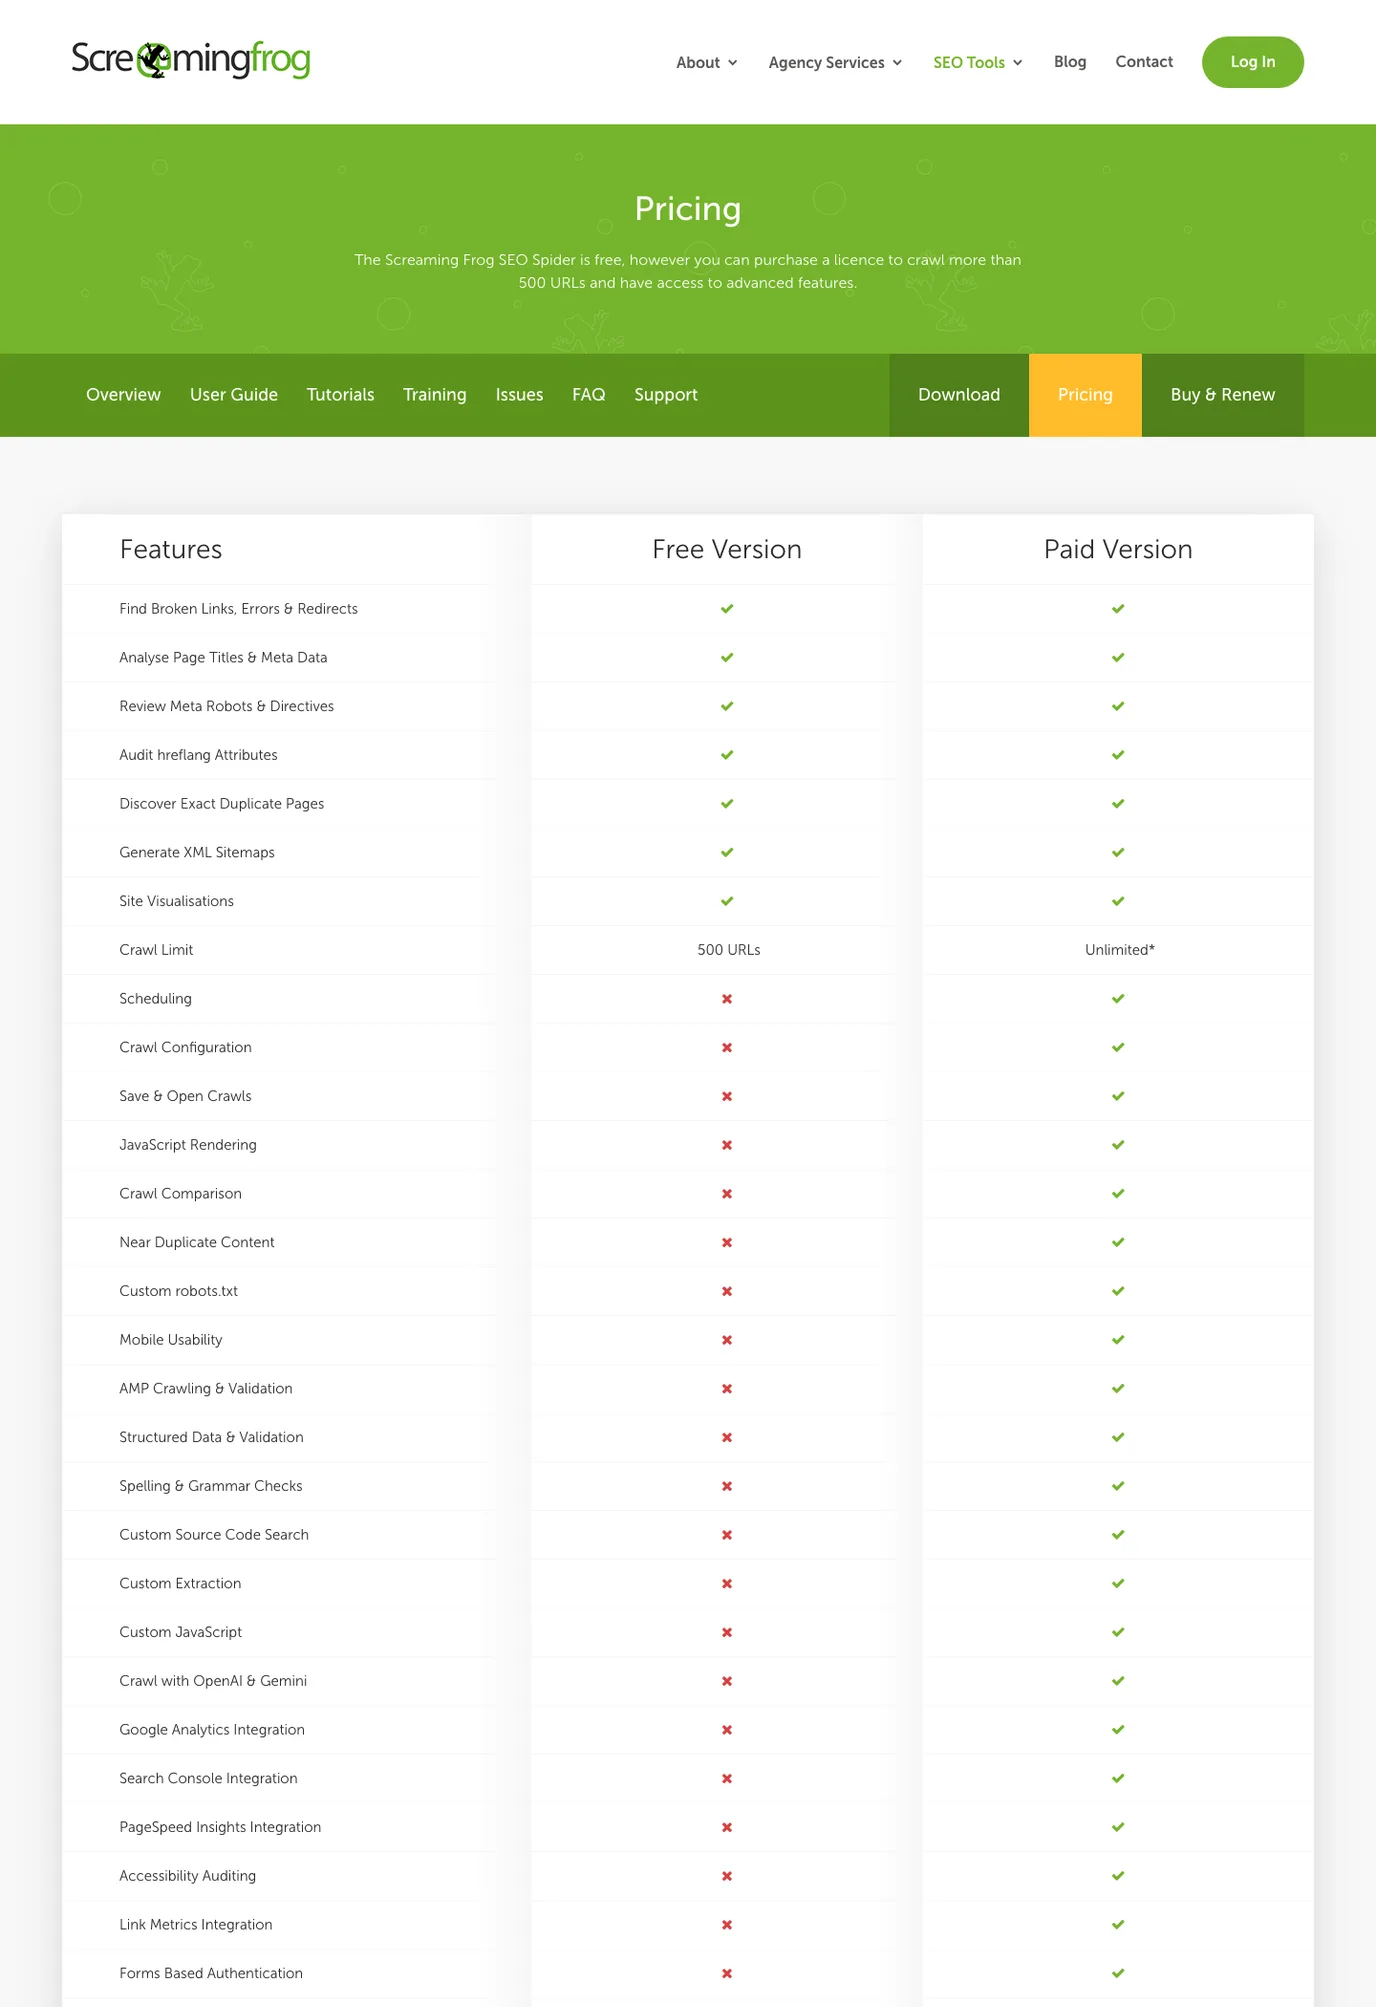Click Free cross for Spelling & Grammar Checks

point(727,1486)
